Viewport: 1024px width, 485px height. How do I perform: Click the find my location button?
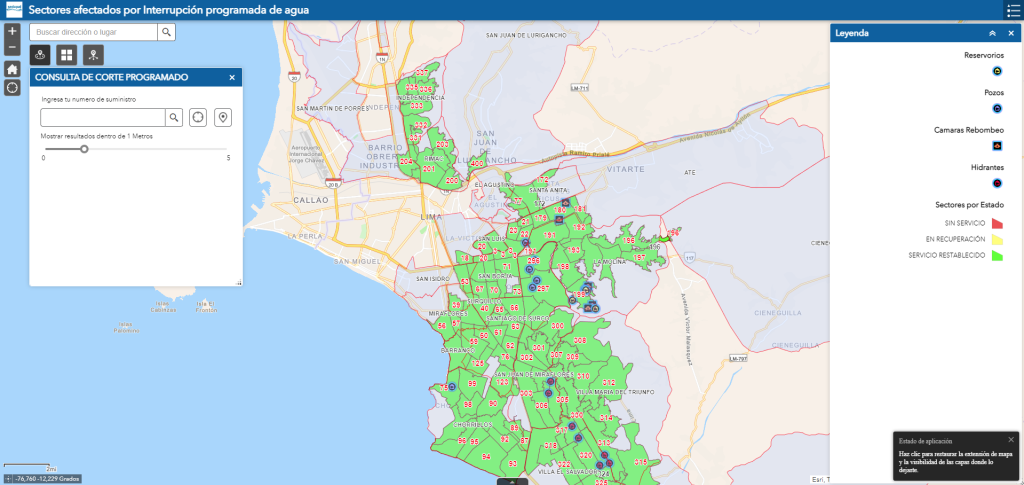point(12,88)
